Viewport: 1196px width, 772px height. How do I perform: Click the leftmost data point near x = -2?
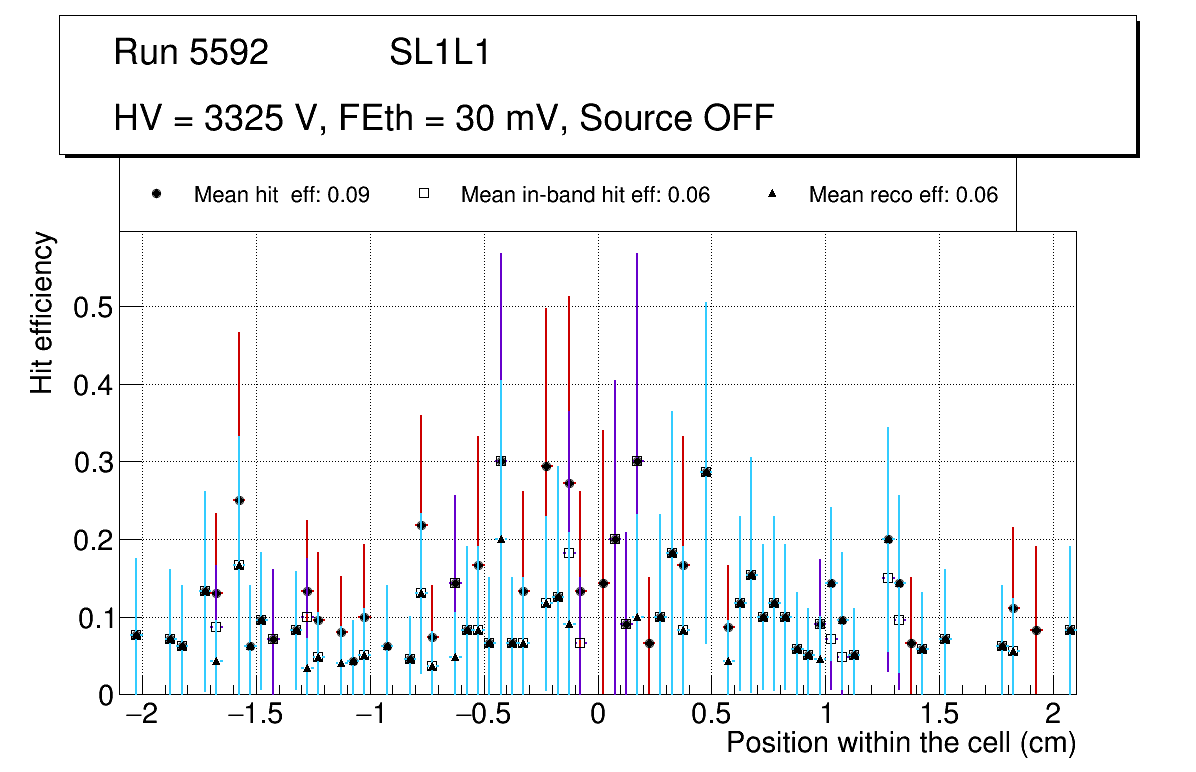136,635
